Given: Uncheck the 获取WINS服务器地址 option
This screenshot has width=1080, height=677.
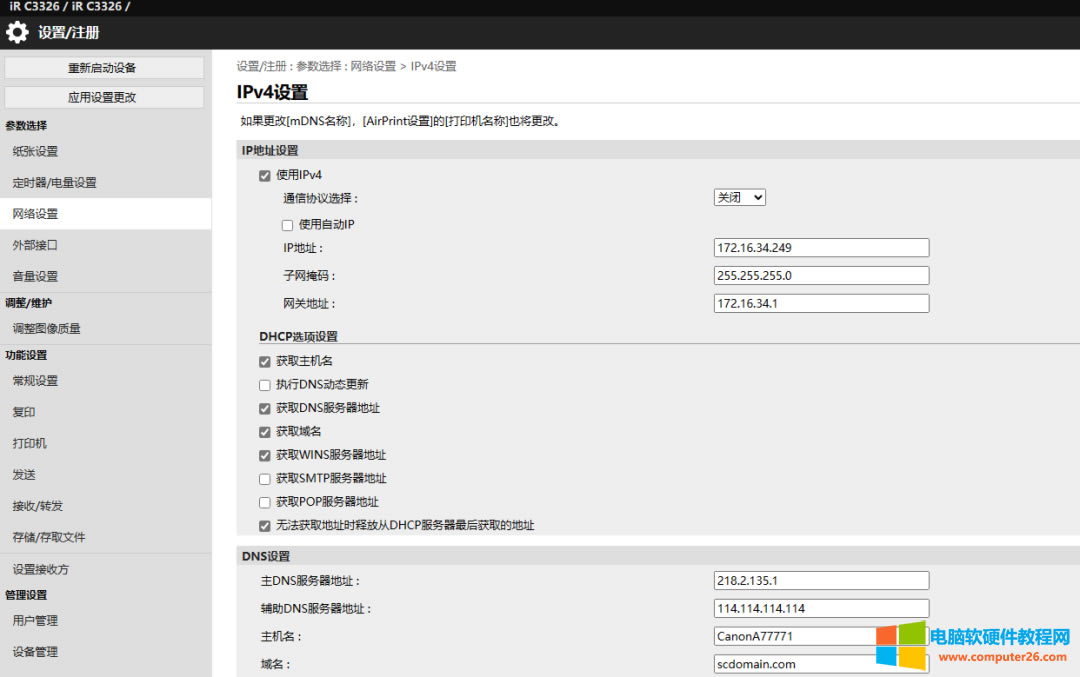Looking at the screenshot, I should point(265,455).
